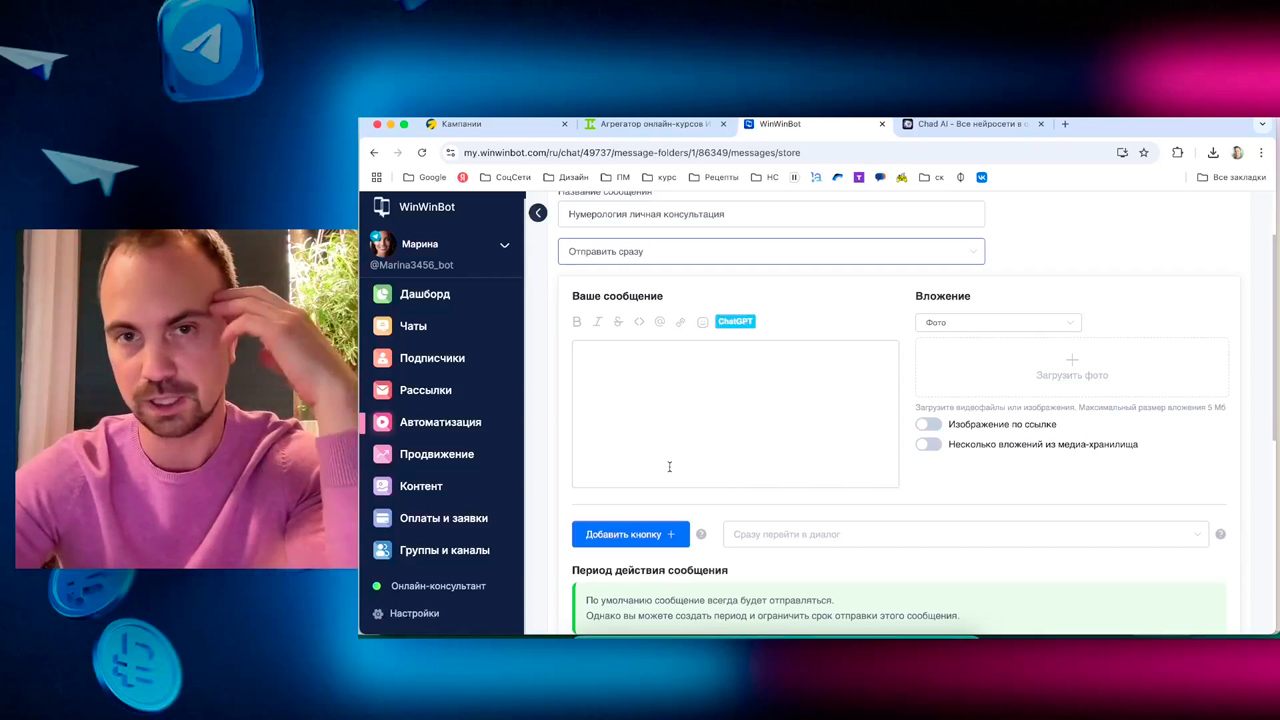Viewport: 1280px width, 720px height.
Task: Collapse the sidebar with the round arrow button
Action: (x=538, y=213)
